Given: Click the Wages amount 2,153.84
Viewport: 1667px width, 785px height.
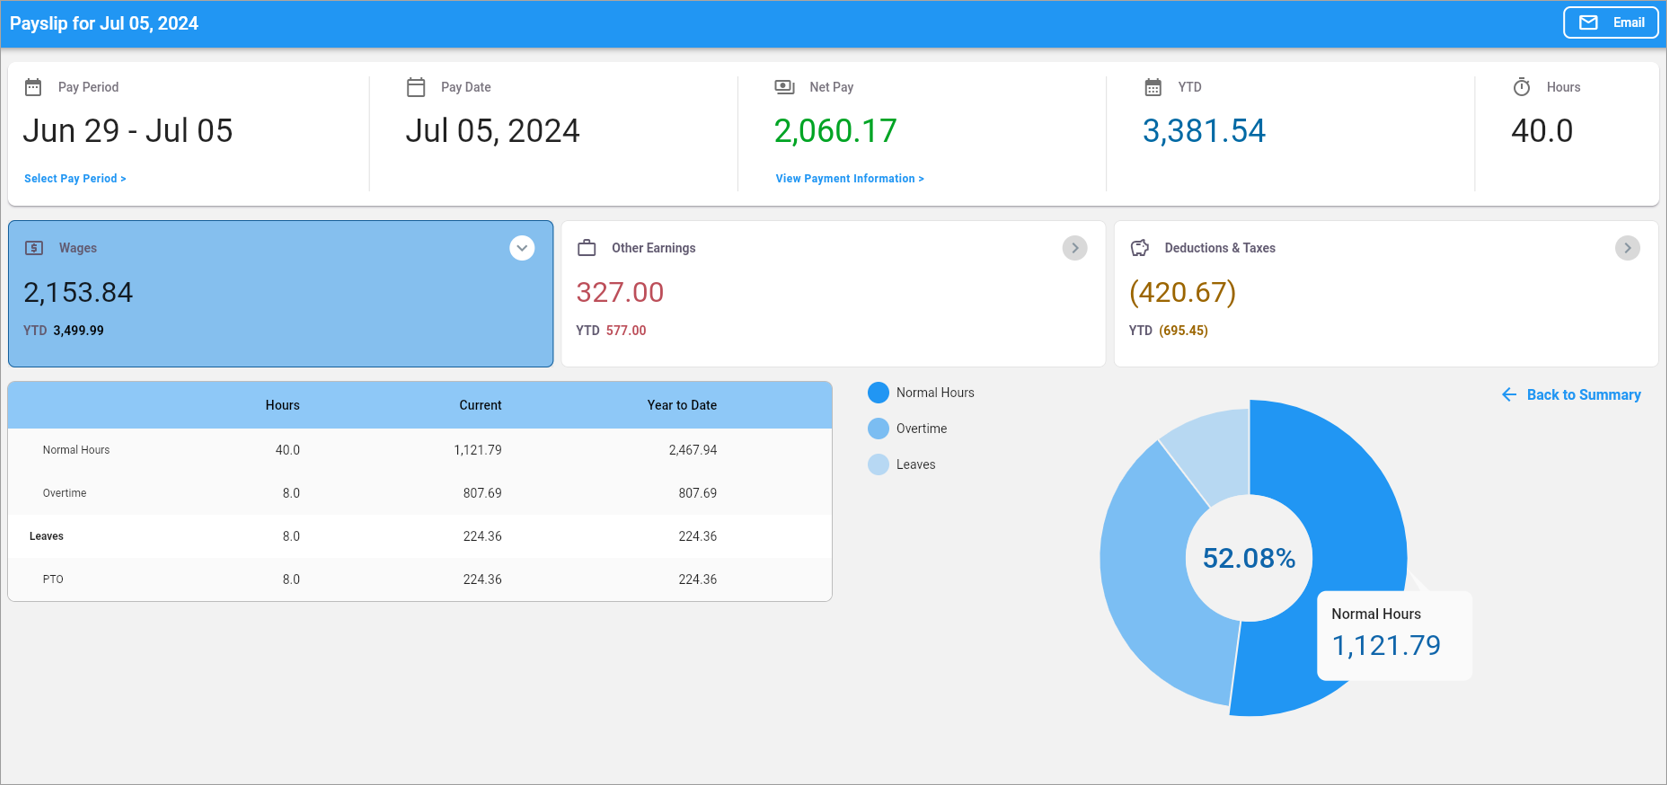Looking at the screenshot, I should pyautogui.click(x=78, y=293).
